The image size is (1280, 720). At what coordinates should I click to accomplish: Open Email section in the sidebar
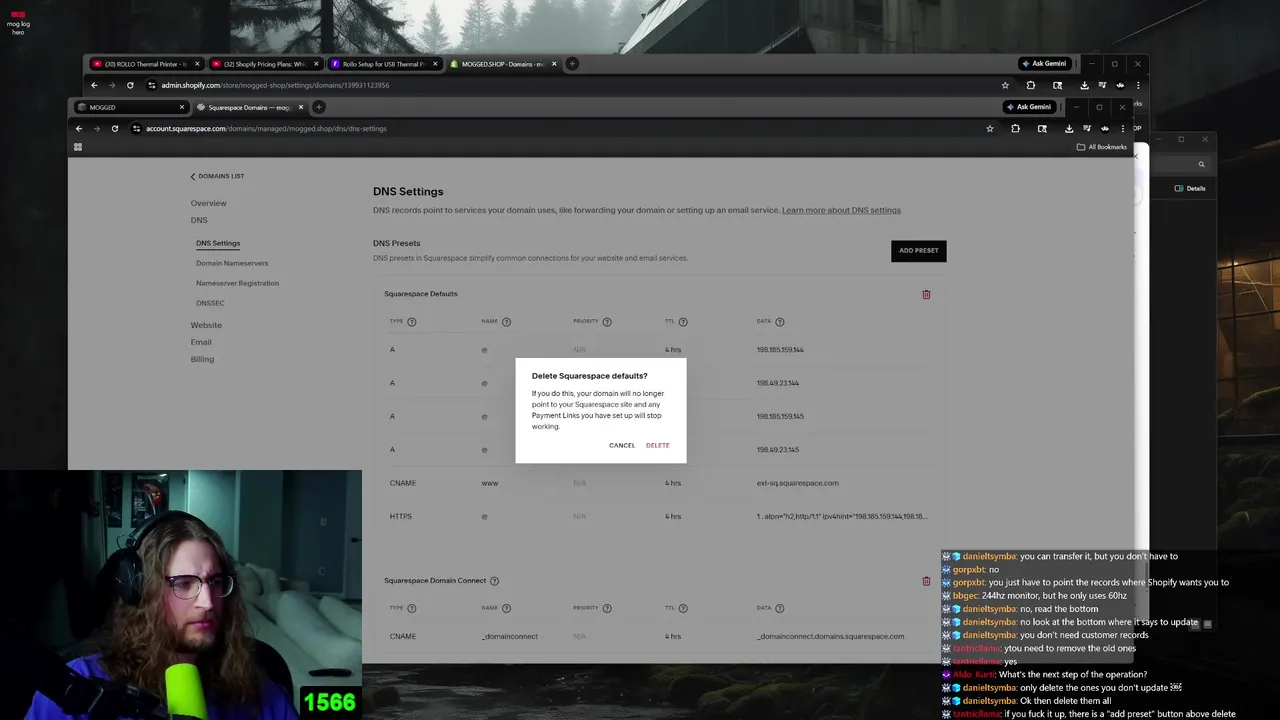pyautogui.click(x=201, y=342)
